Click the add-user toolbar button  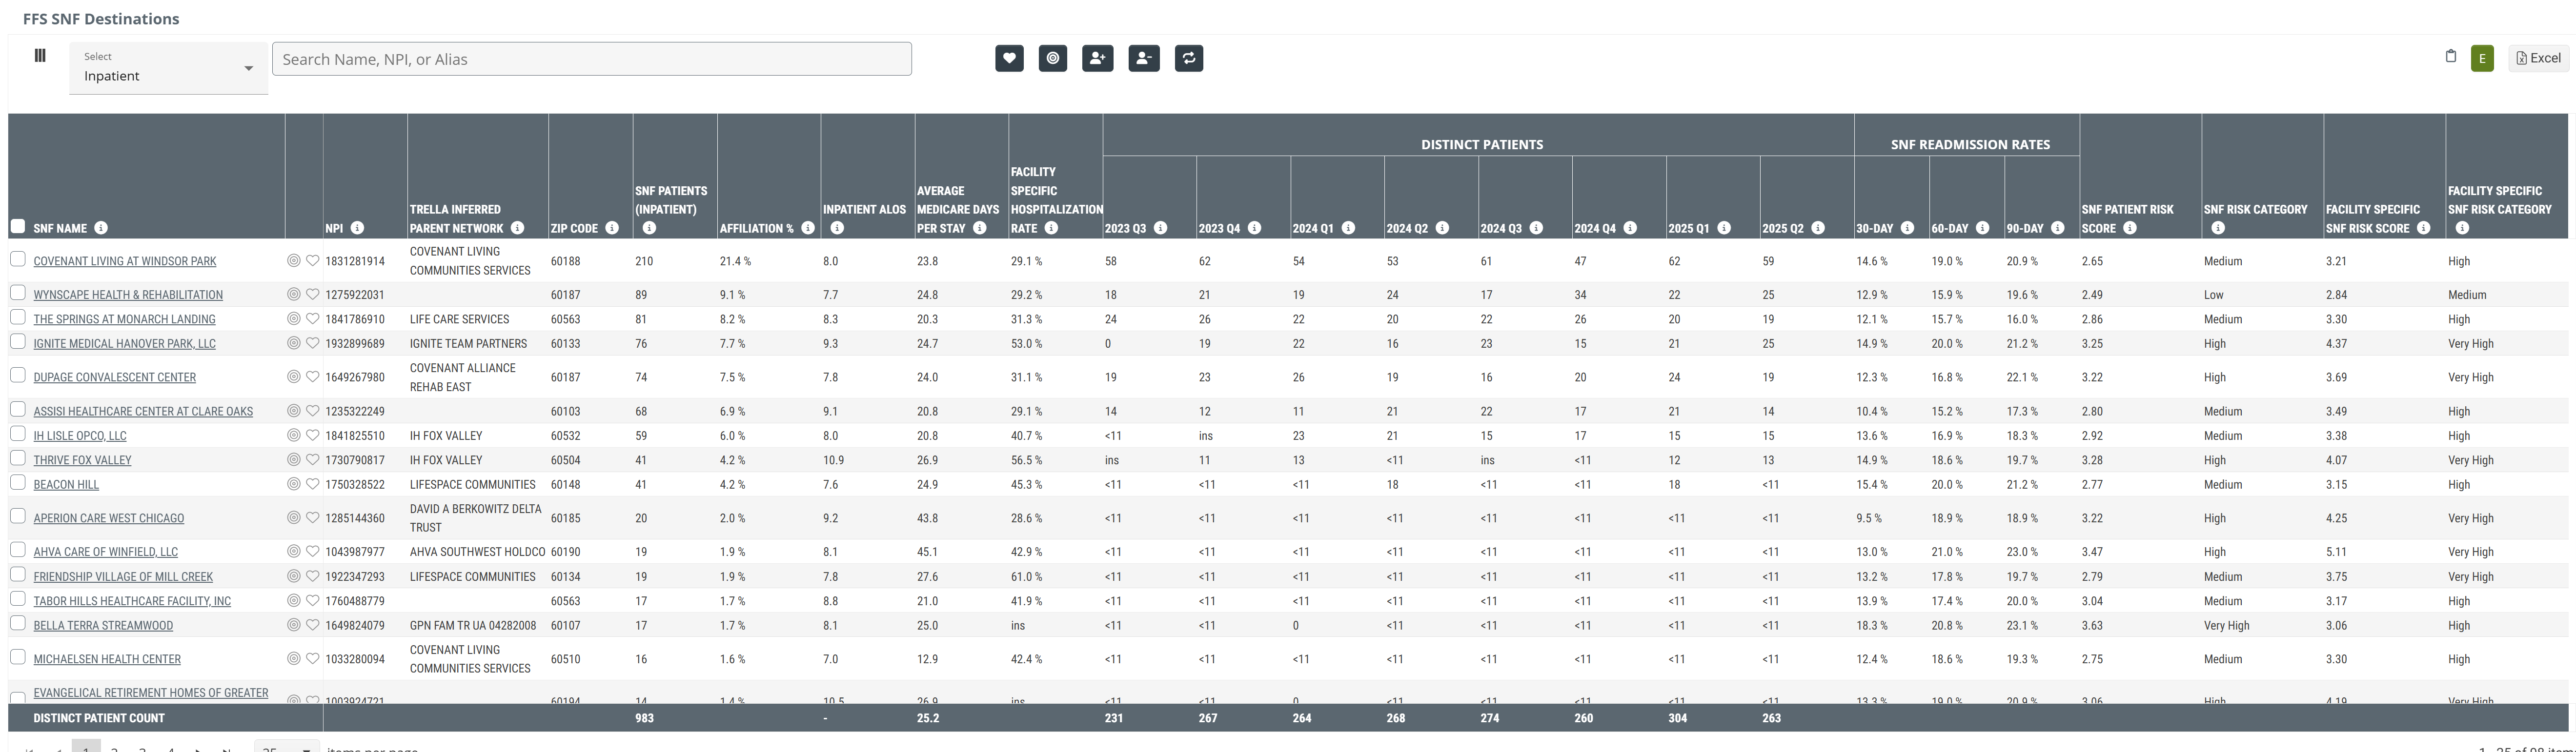click(1097, 59)
